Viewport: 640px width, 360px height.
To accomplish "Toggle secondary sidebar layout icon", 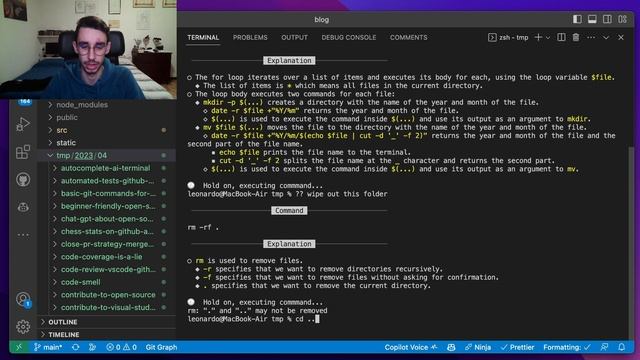I will [607, 19].
